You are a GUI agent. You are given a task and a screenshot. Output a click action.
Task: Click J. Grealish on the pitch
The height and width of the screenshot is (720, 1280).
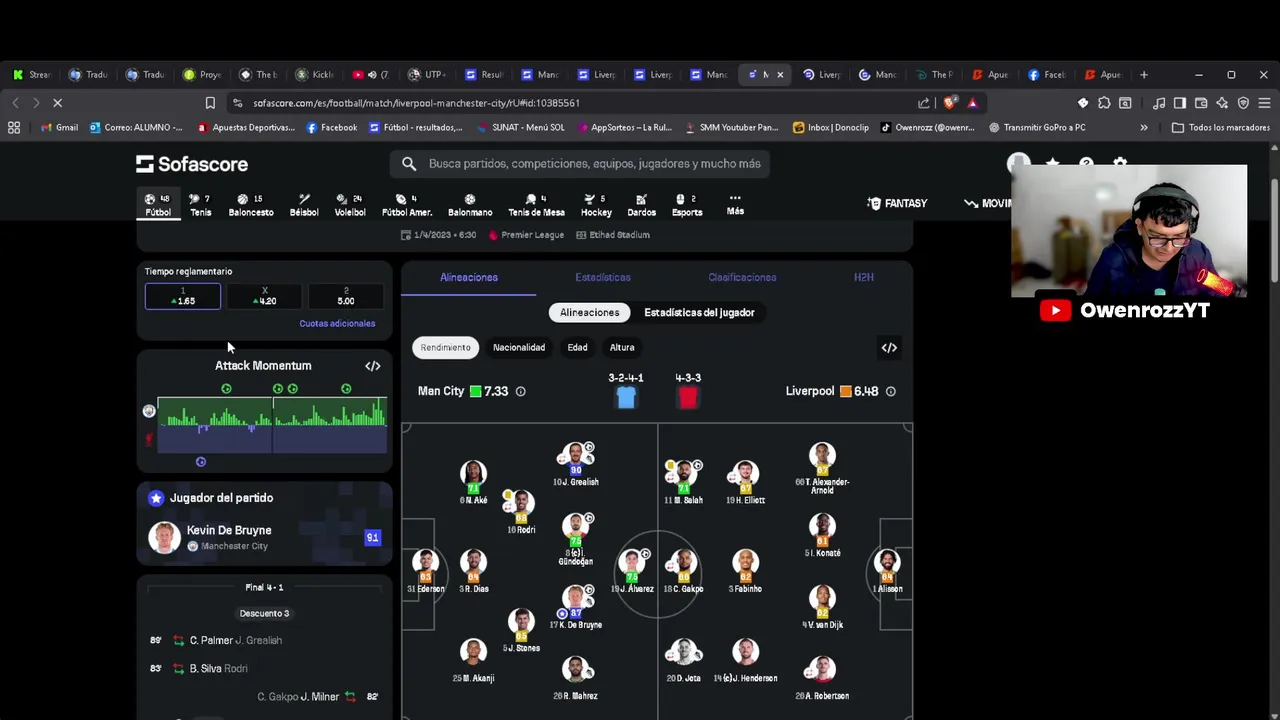click(x=576, y=465)
